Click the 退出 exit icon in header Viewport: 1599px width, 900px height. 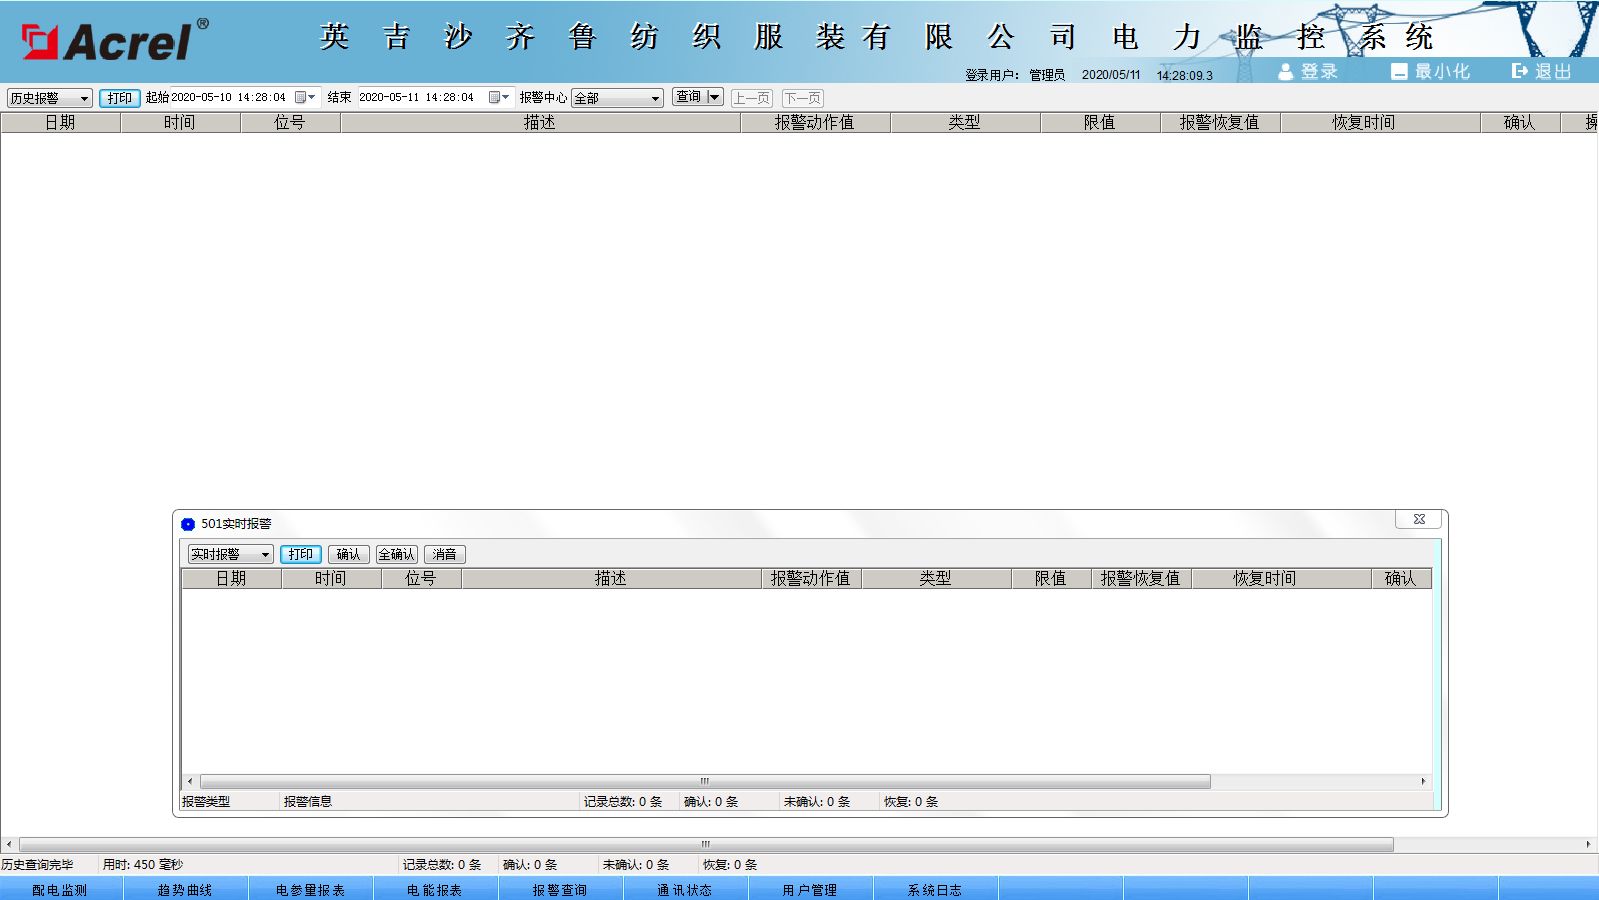[x=1520, y=71]
